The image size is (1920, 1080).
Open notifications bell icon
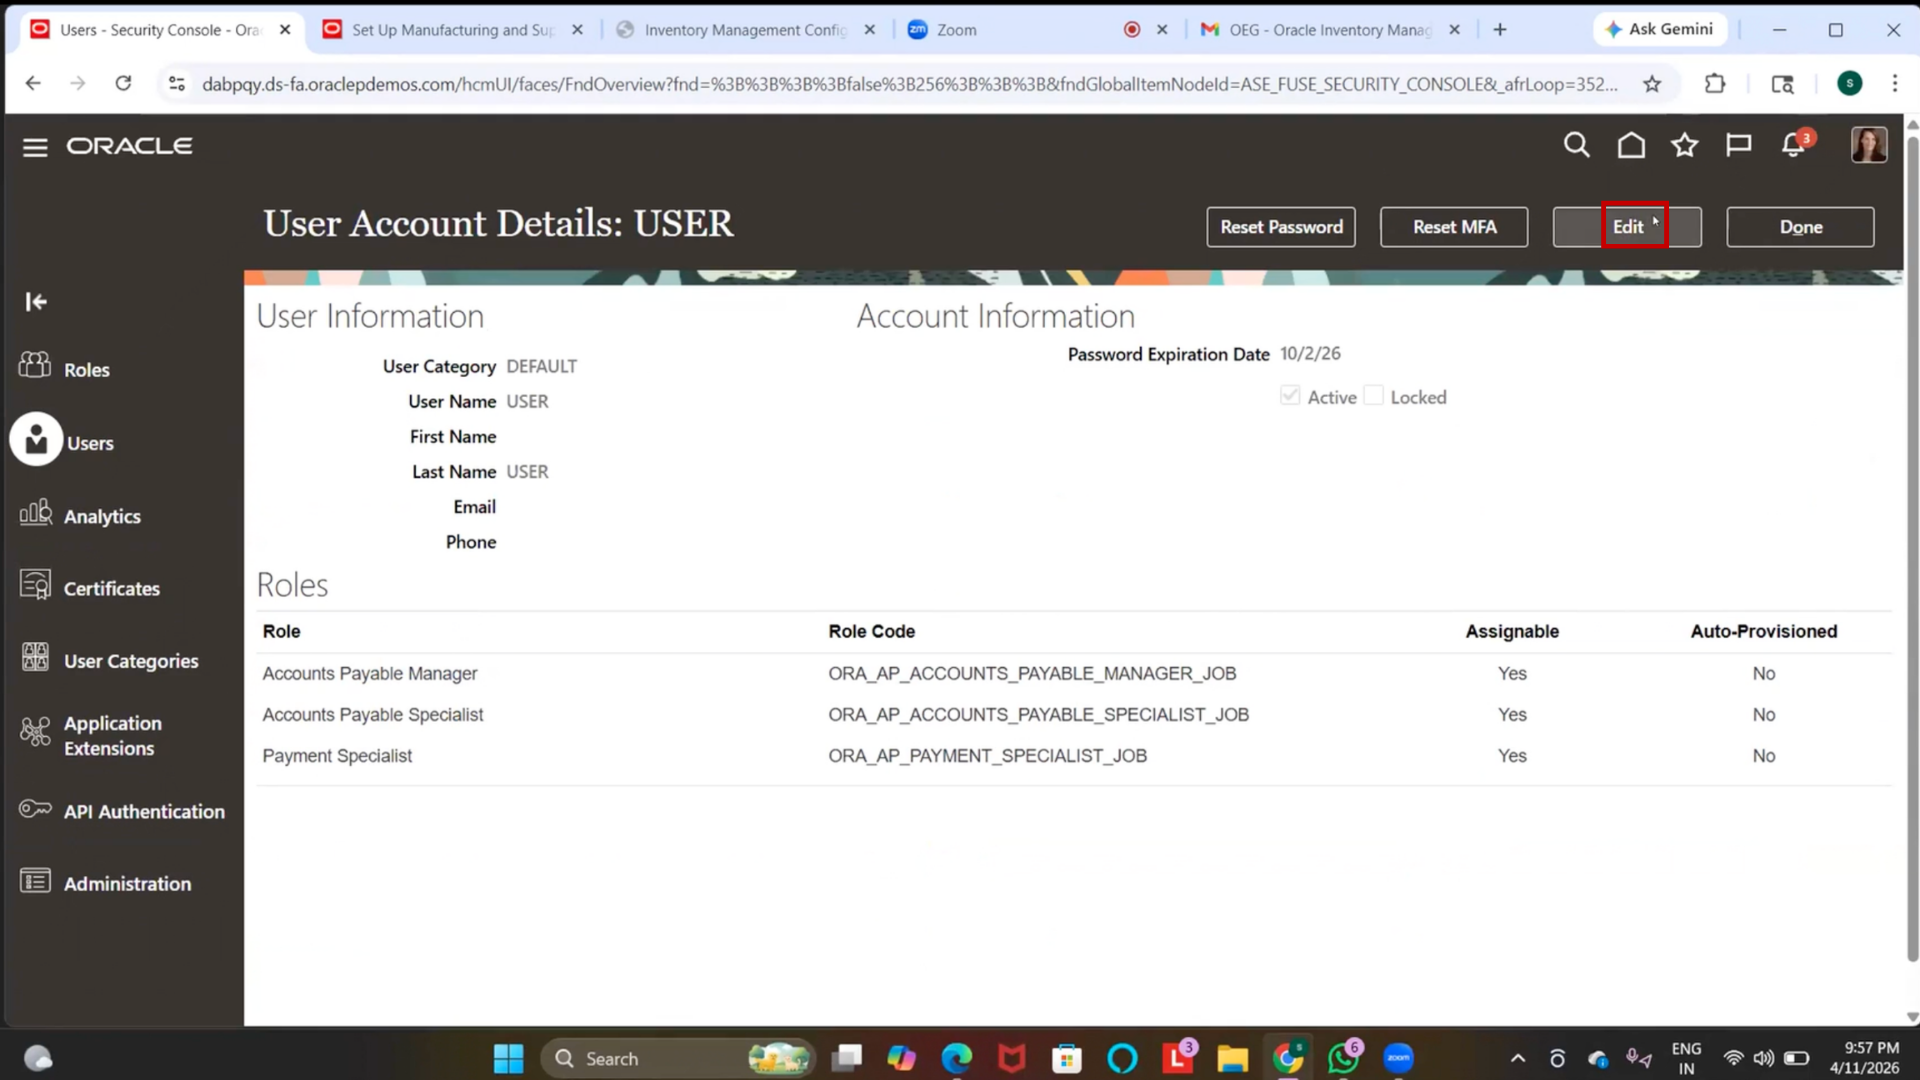pyautogui.click(x=1794, y=146)
